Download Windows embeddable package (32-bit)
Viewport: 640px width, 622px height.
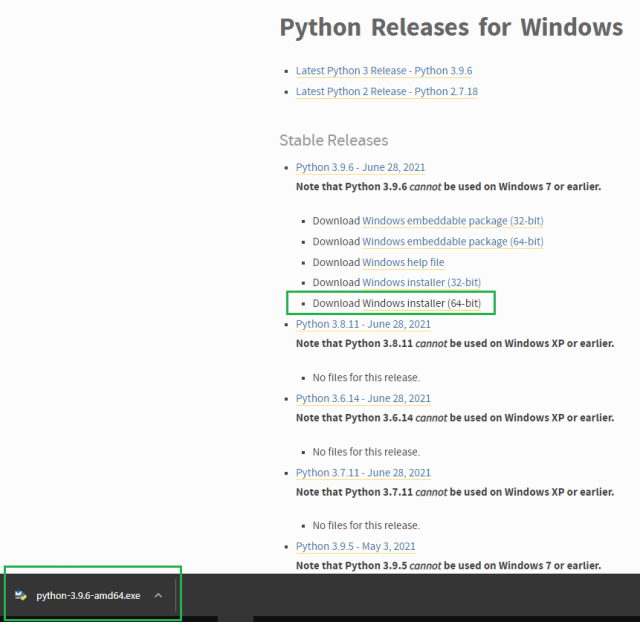tap(452, 220)
